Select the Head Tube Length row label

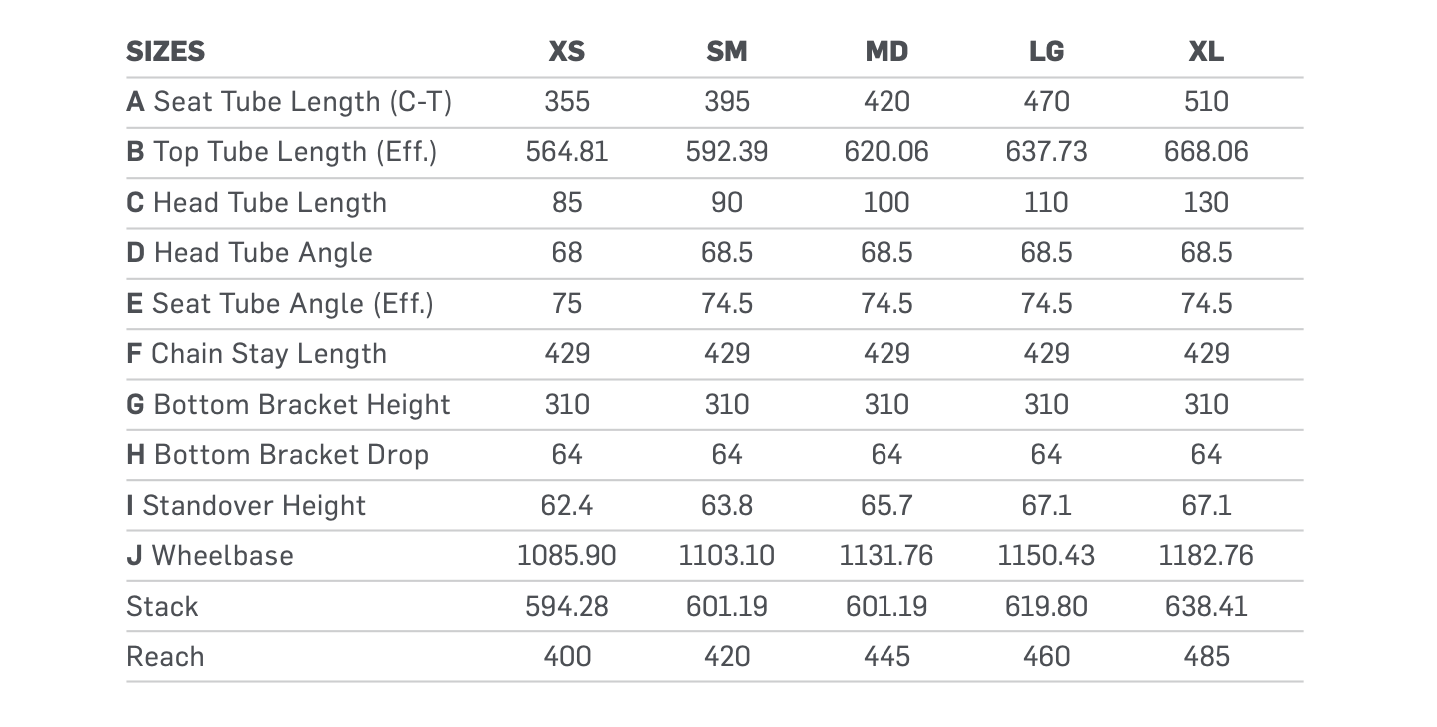tap(257, 203)
